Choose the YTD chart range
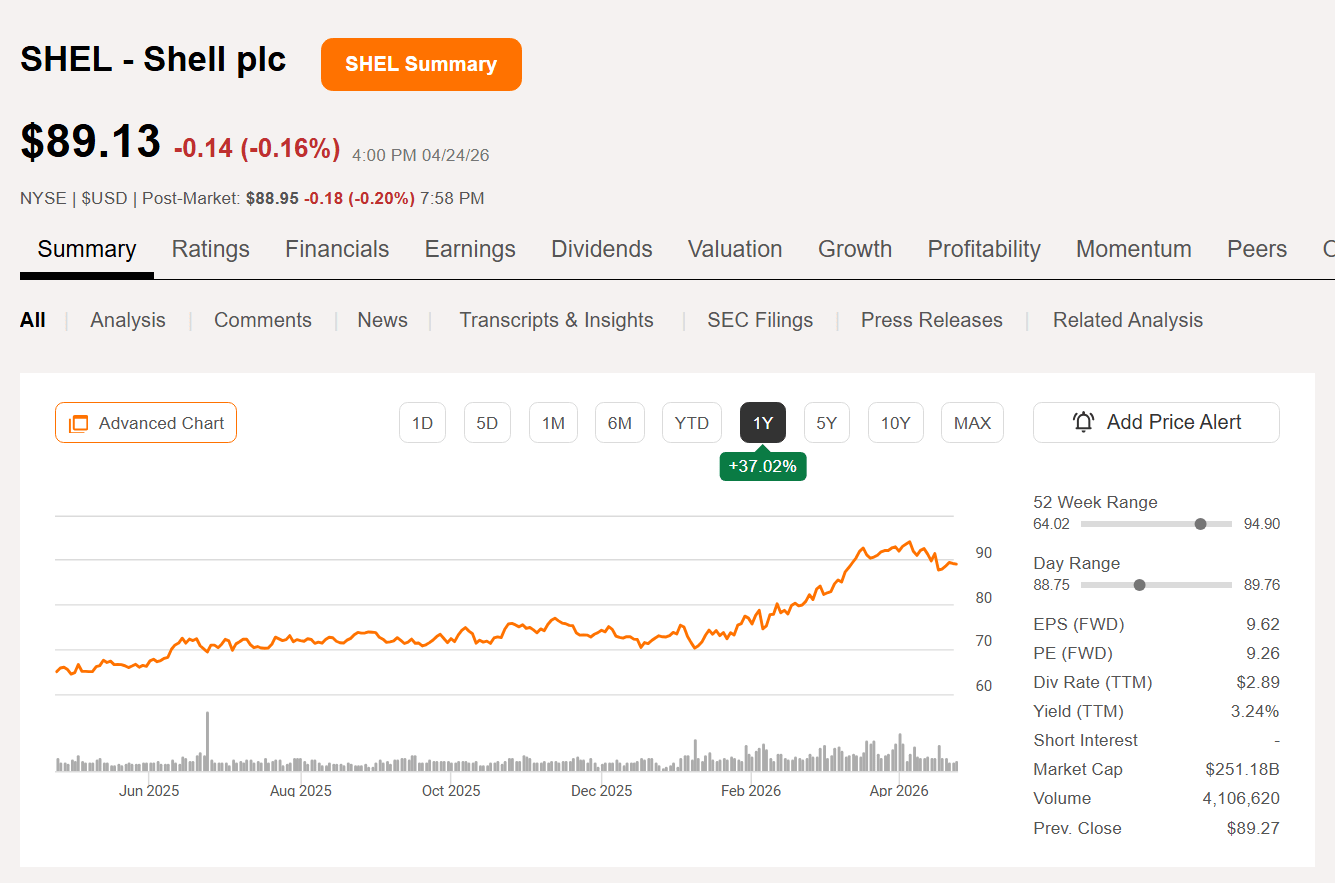Image resolution: width=1335 pixels, height=883 pixels. 691,423
